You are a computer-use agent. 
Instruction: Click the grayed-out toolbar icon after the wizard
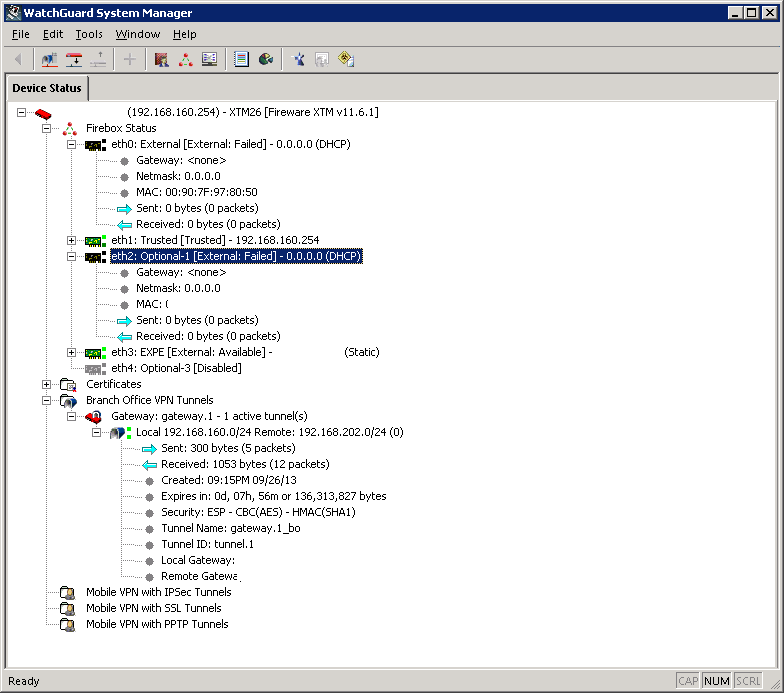coord(322,60)
